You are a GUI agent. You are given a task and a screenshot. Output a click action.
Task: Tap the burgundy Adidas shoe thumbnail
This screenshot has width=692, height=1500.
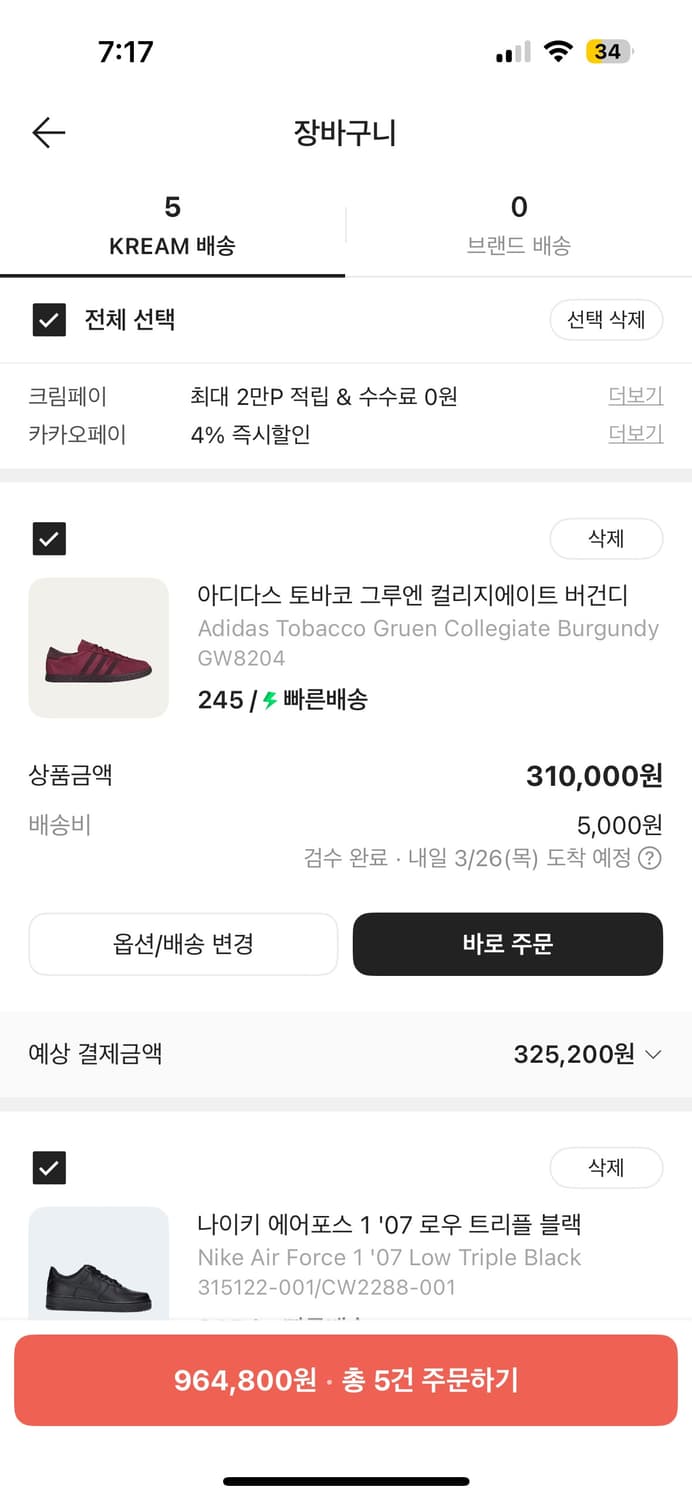pos(98,647)
